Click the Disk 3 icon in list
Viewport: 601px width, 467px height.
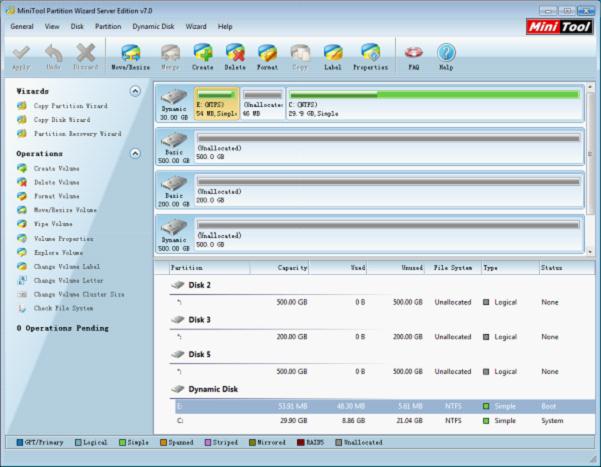coord(178,319)
